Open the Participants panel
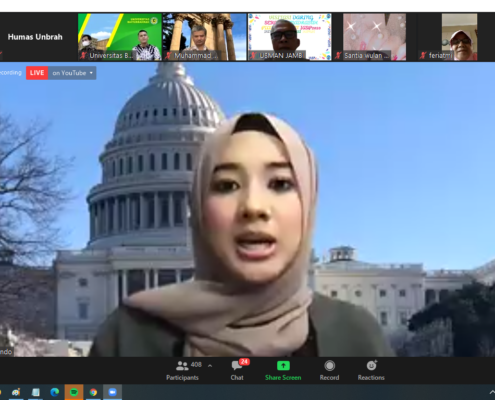The height and width of the screenshot is (400, 495). pos(182,370)
